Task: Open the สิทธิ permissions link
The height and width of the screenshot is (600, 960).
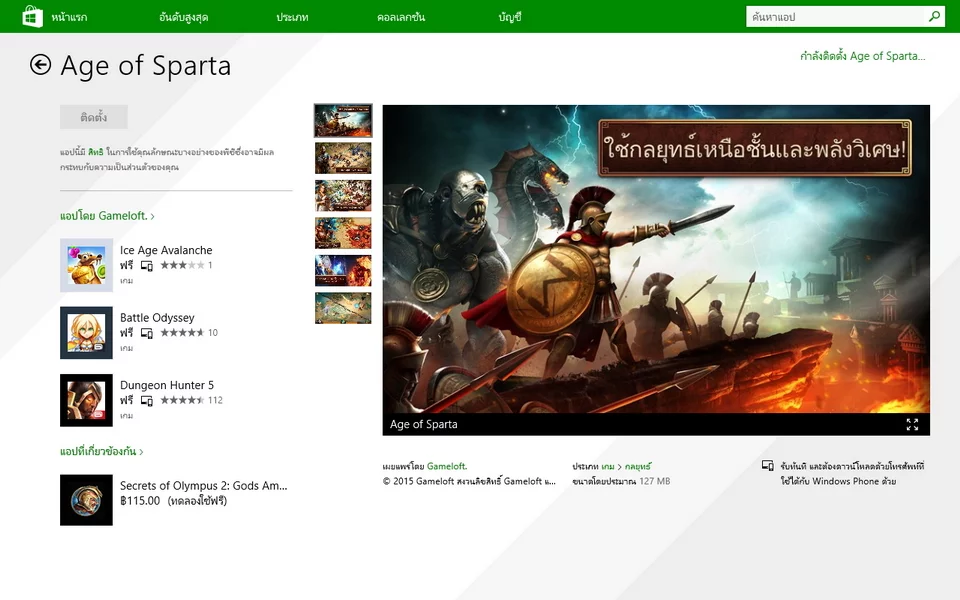Action: [96, 152]
